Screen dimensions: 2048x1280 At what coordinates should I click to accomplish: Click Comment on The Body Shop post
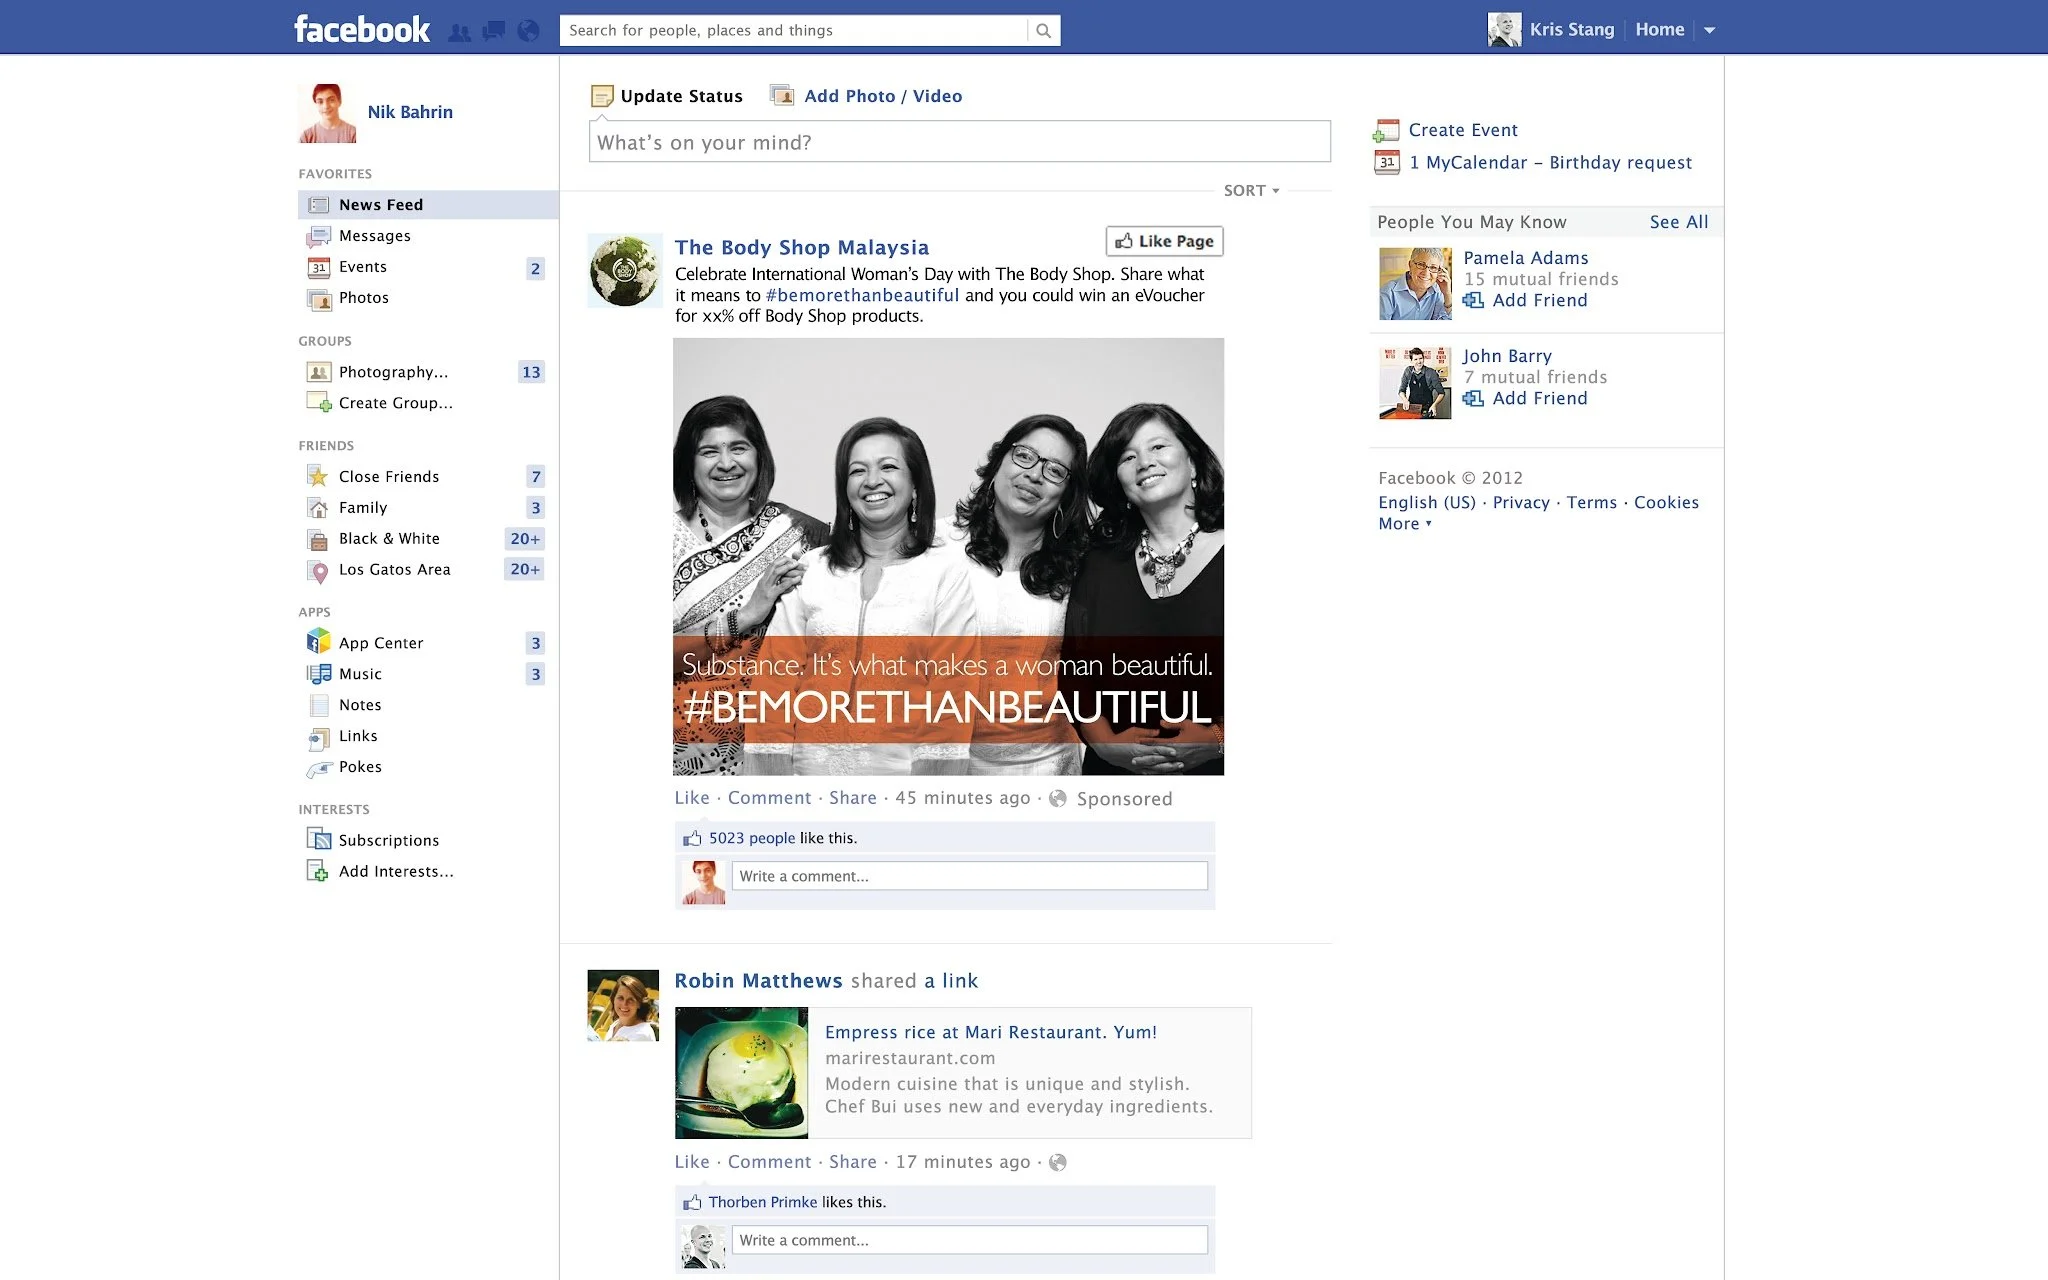[769, 798]
